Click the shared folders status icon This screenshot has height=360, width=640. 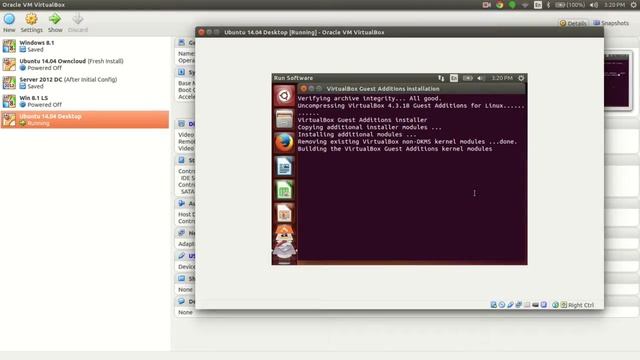tap(527, 305)
